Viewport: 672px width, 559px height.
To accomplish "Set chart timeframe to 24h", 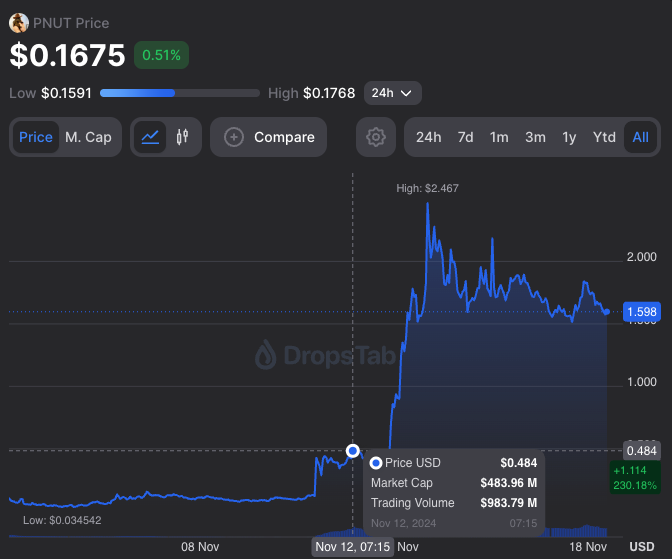I will tap(429, 137).
